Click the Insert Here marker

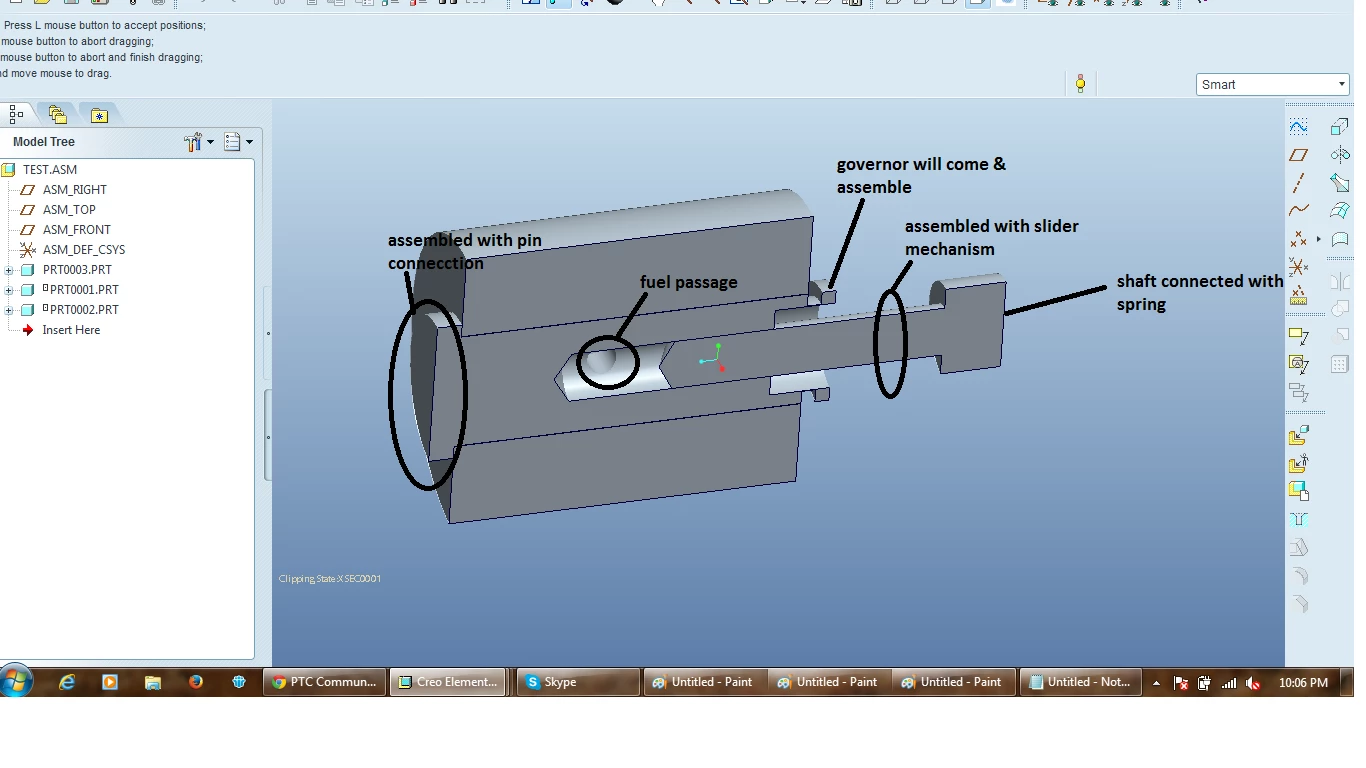click(x=70, y=330)
